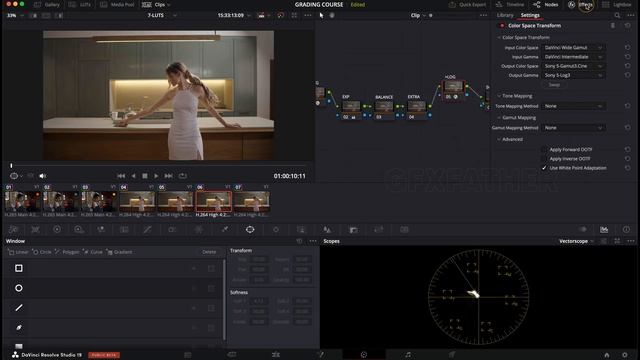Toggle Timeline panel in top bar
The height and width of the screenshot is (360, 640).
(x=510, y=5)
